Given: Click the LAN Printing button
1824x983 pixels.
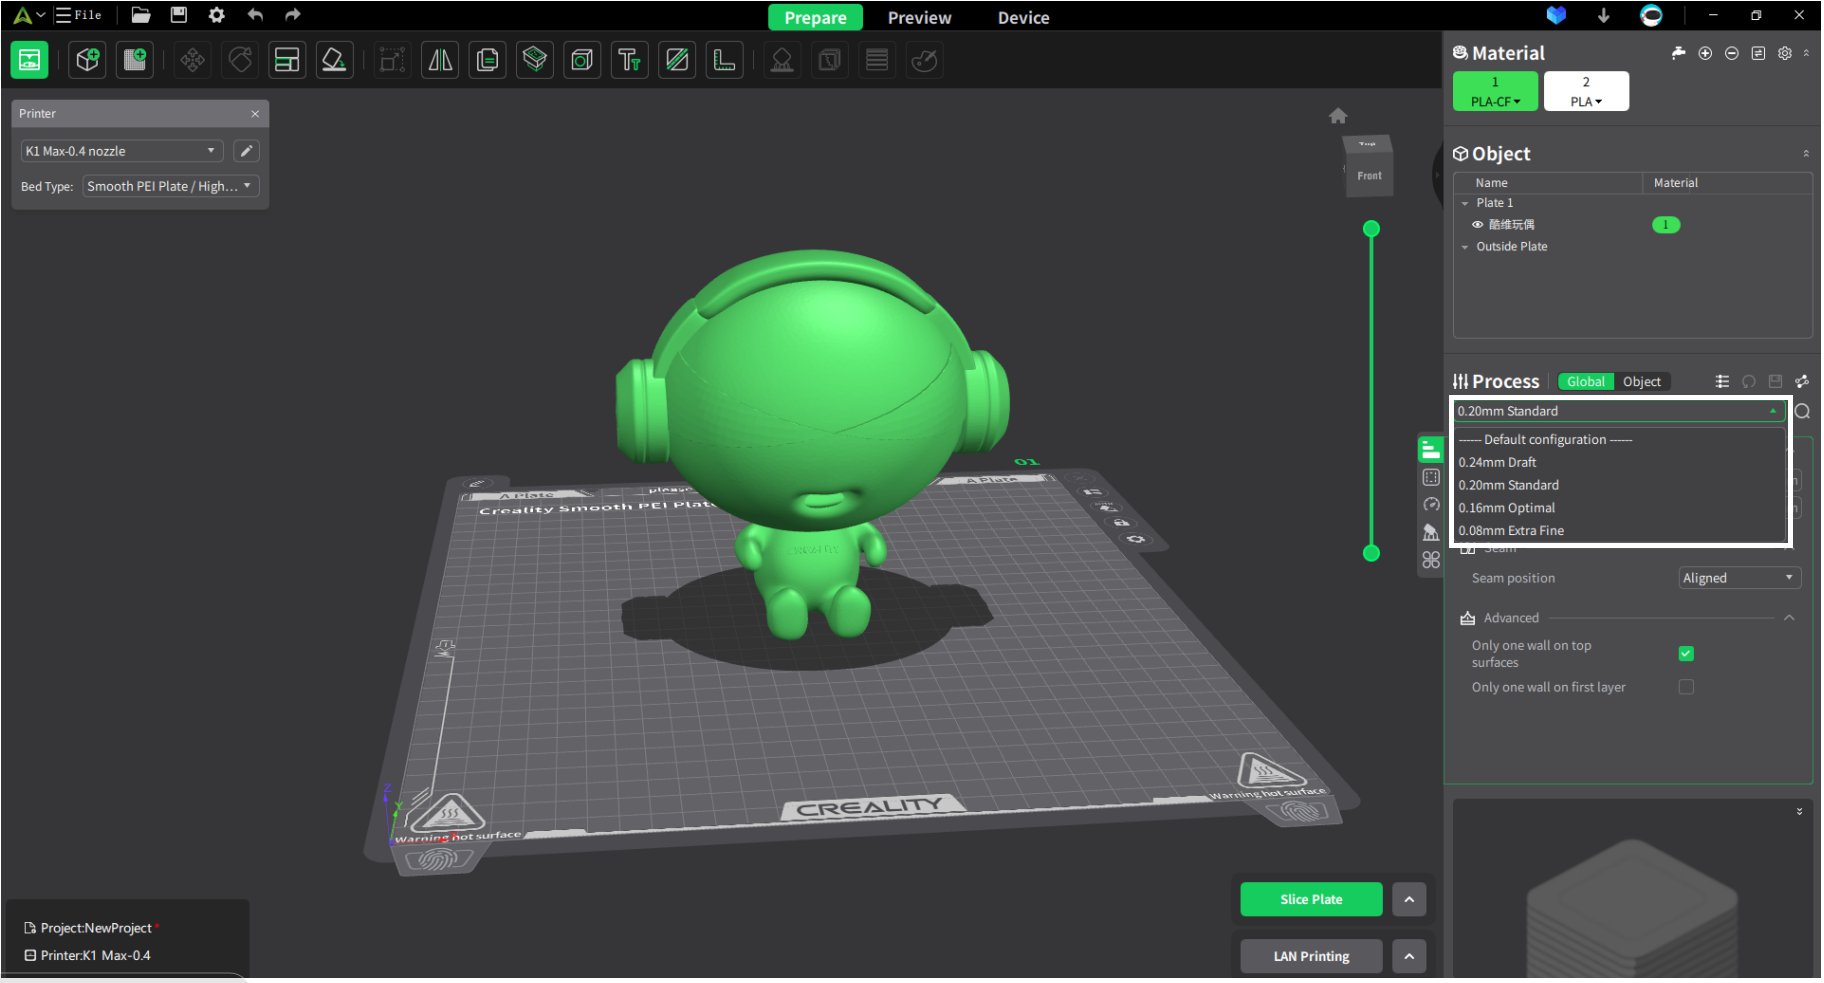Looking at the screenshot, I should click(1311, 955).
